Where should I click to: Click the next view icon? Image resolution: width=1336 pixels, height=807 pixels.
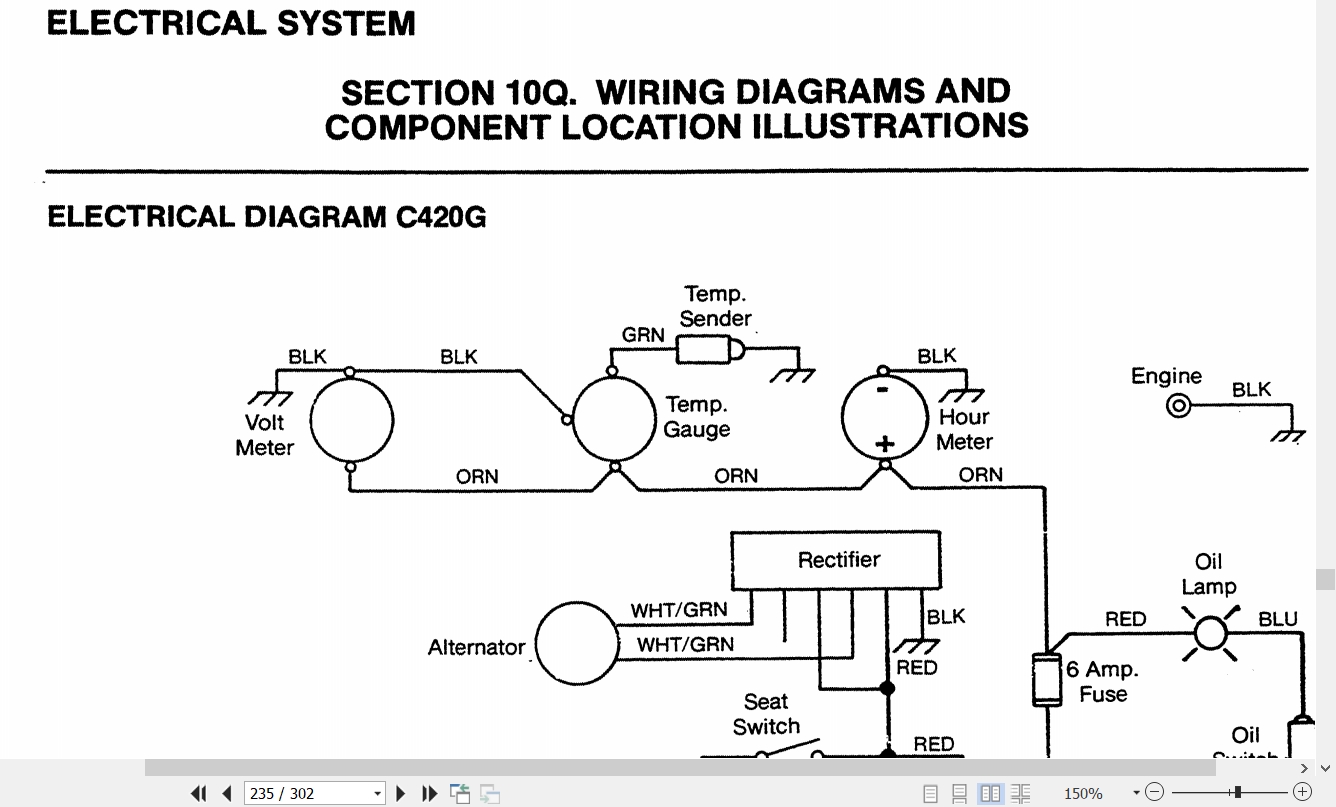(x=490, y=793)
